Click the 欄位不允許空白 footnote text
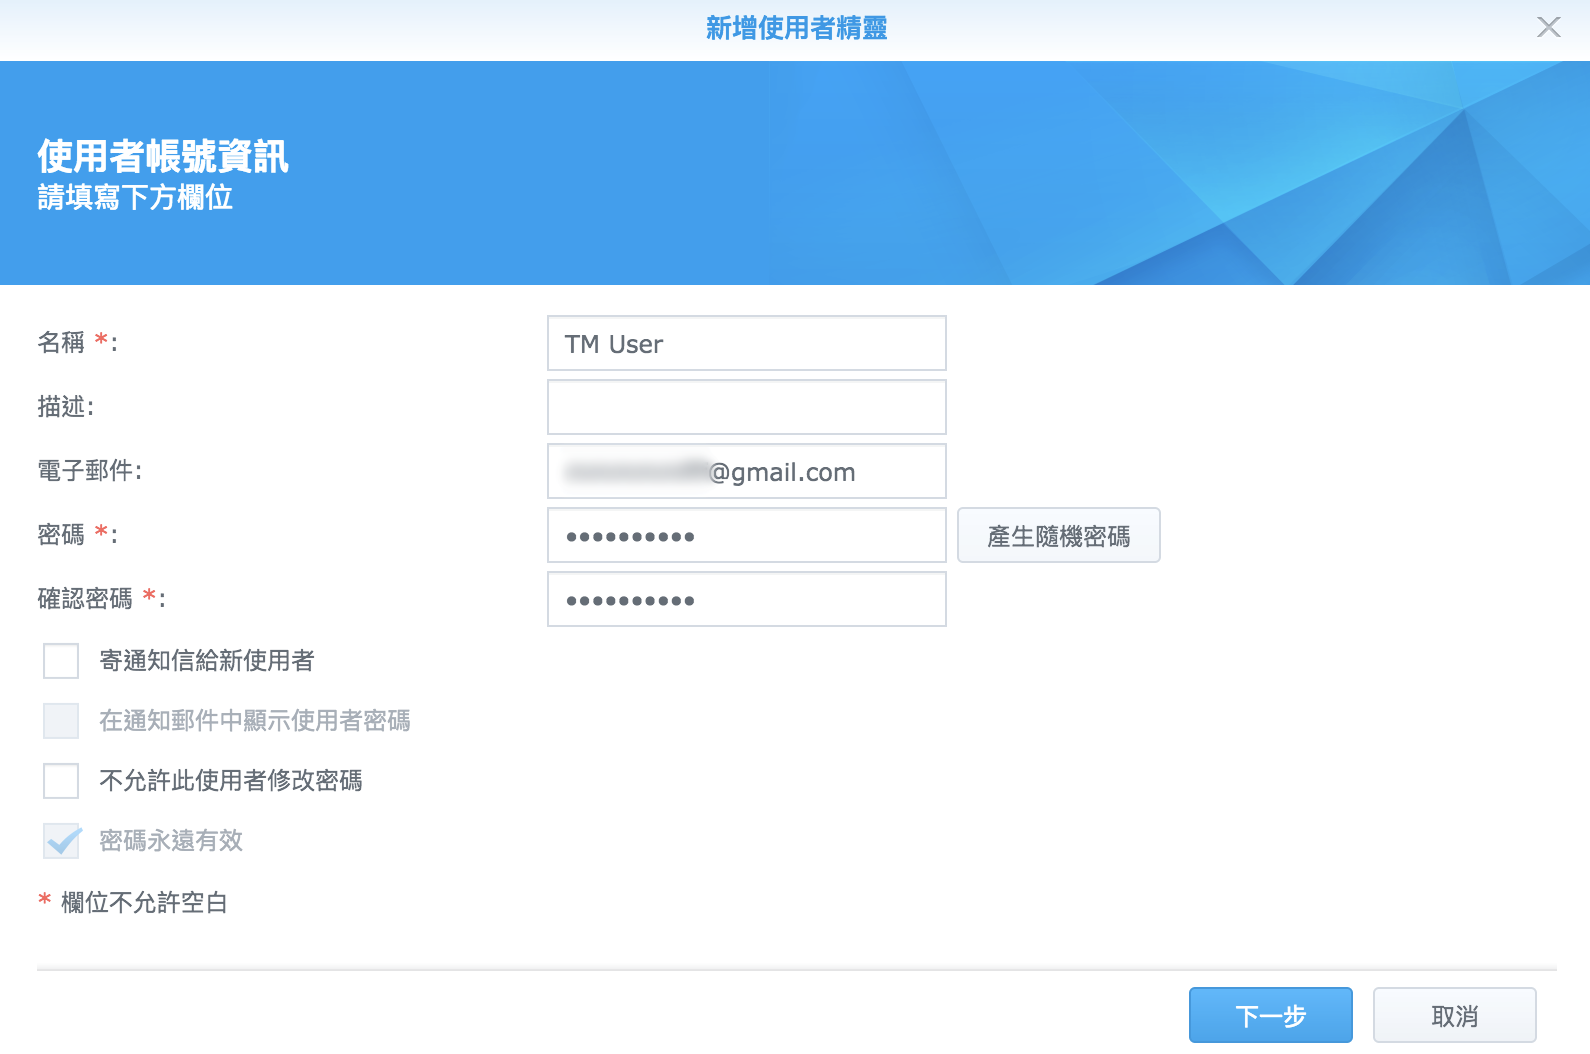Screen dimensions: 1590x1054 (x=144, y=903)
